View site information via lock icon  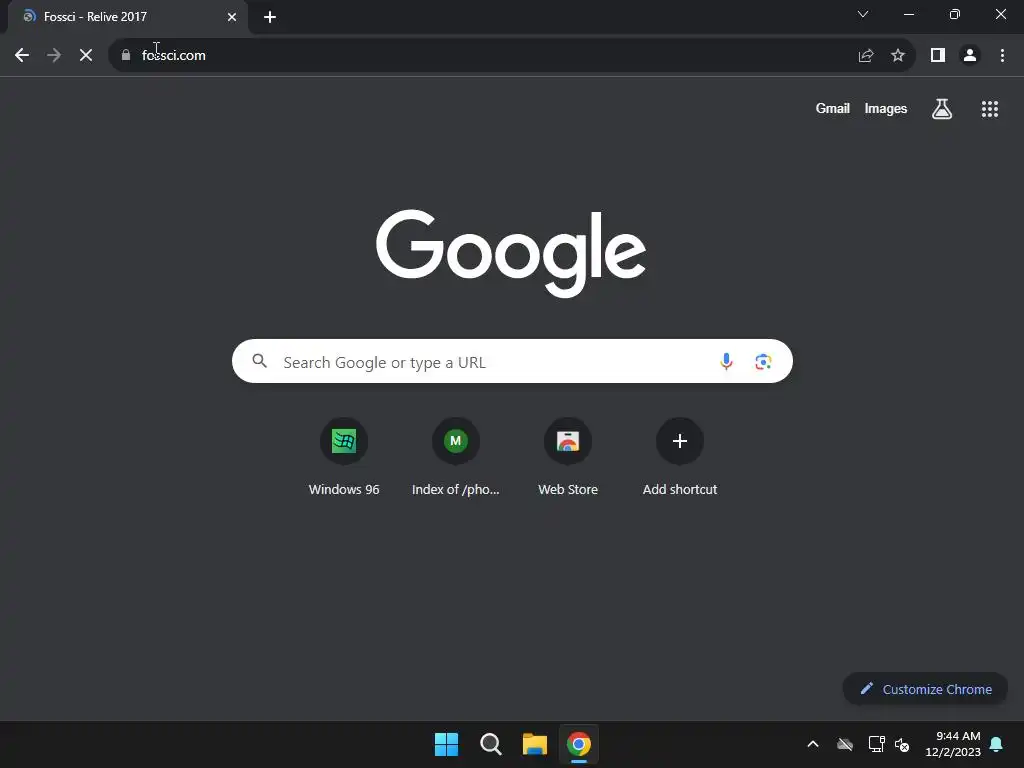[126, 56]
